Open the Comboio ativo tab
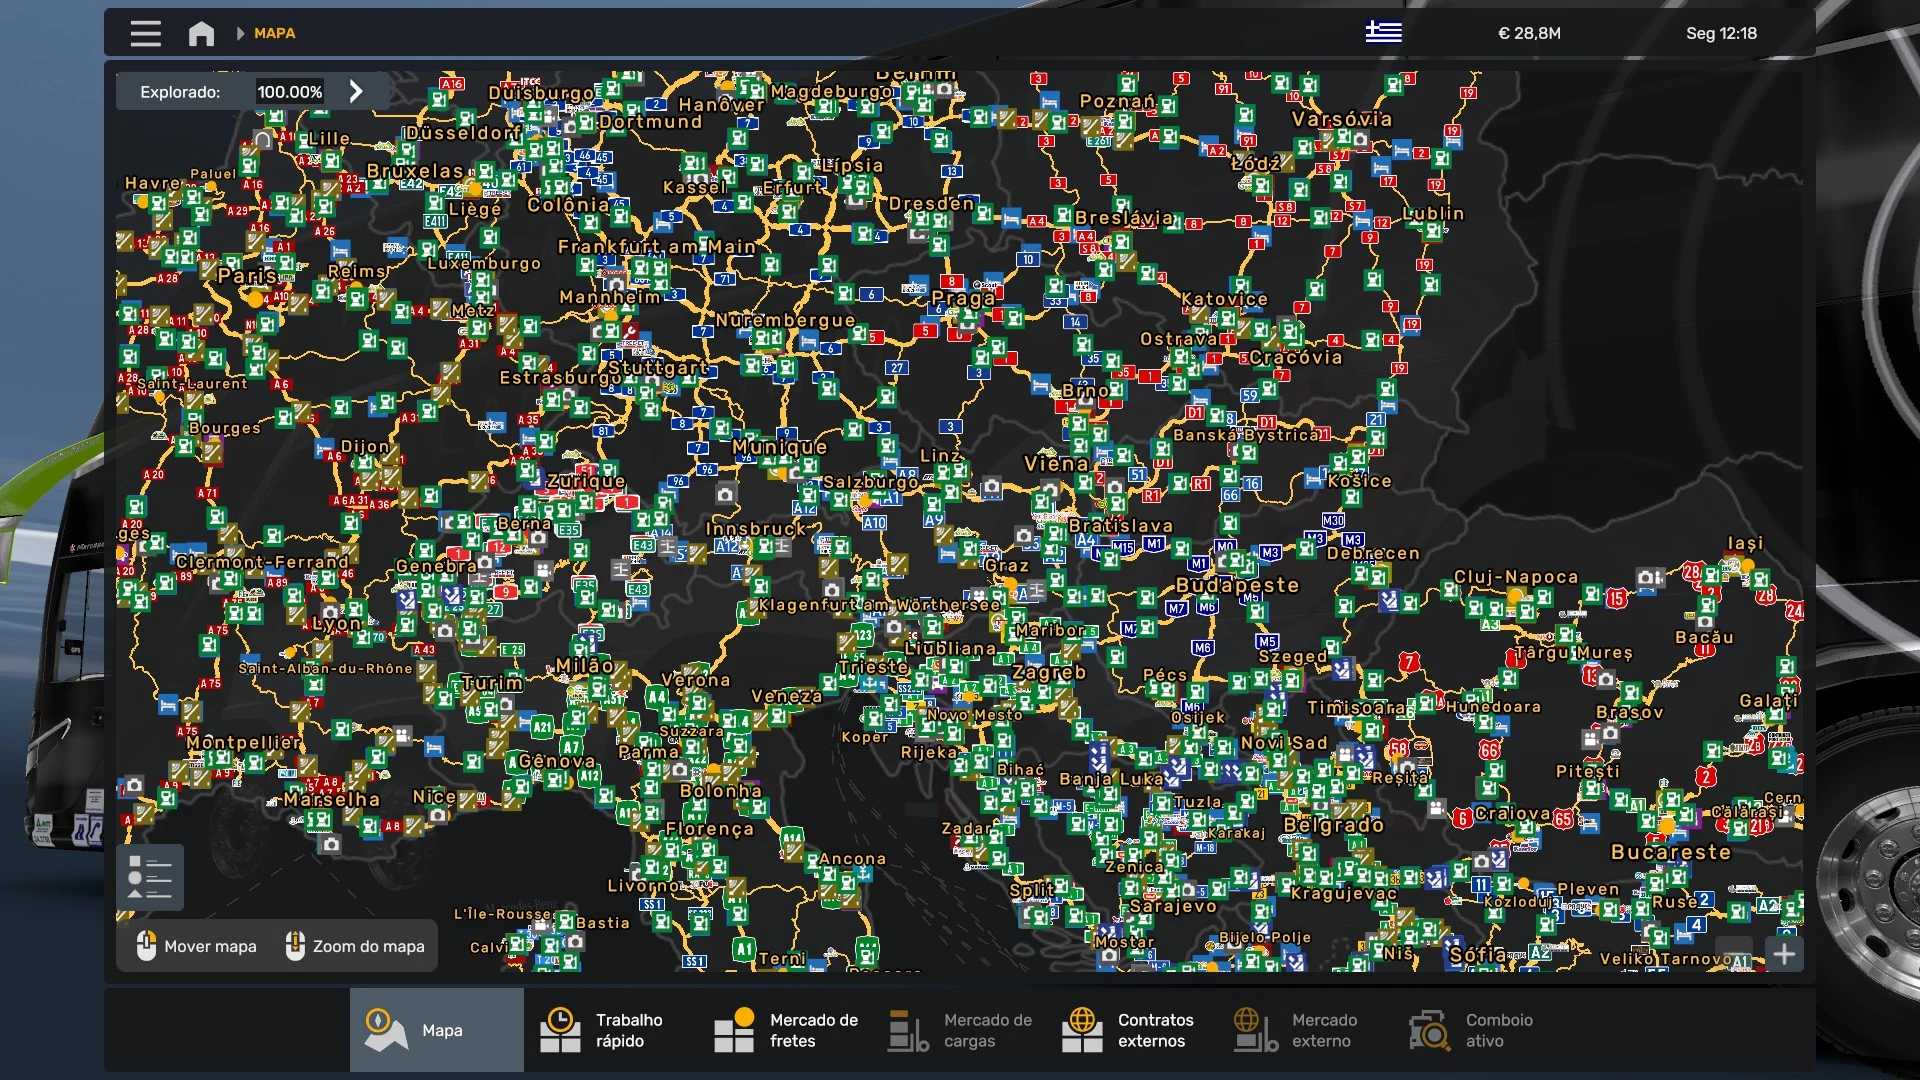This screenshot has height=1080, width=1920. 1470,1030
